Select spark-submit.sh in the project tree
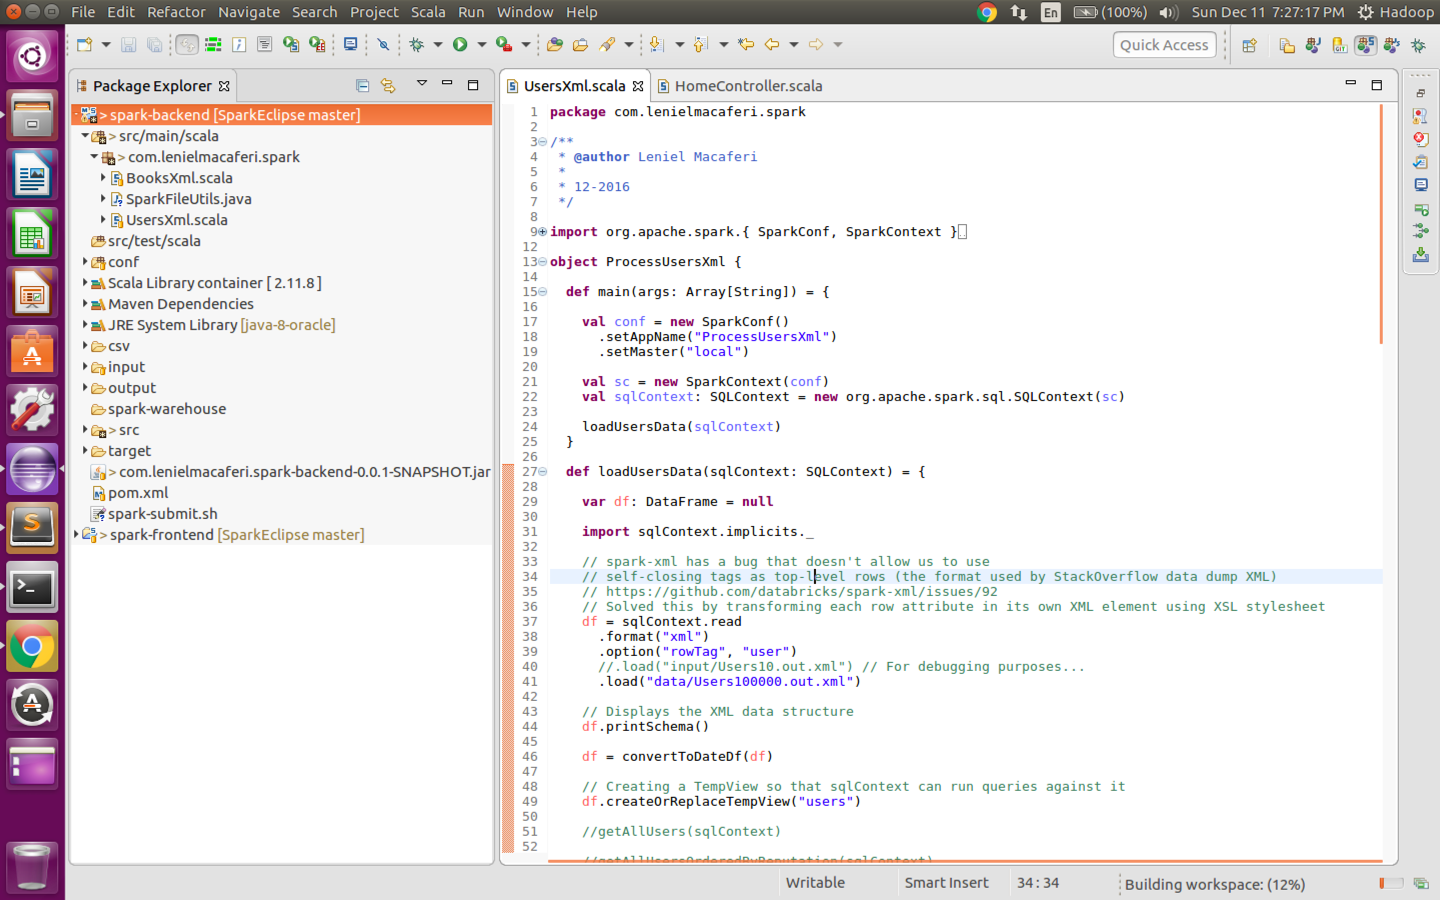 click(x=162, y=514)
